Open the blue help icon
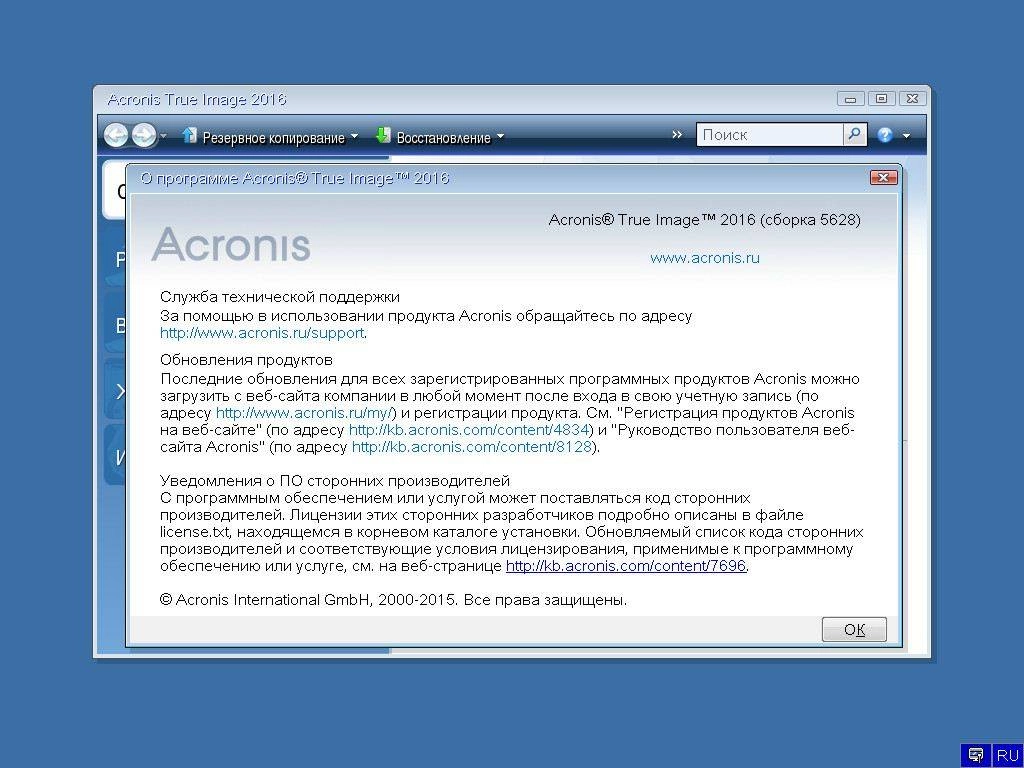The height and width of the screenshot is (768, 1024). pyautogui.click(x=885, y=135)
